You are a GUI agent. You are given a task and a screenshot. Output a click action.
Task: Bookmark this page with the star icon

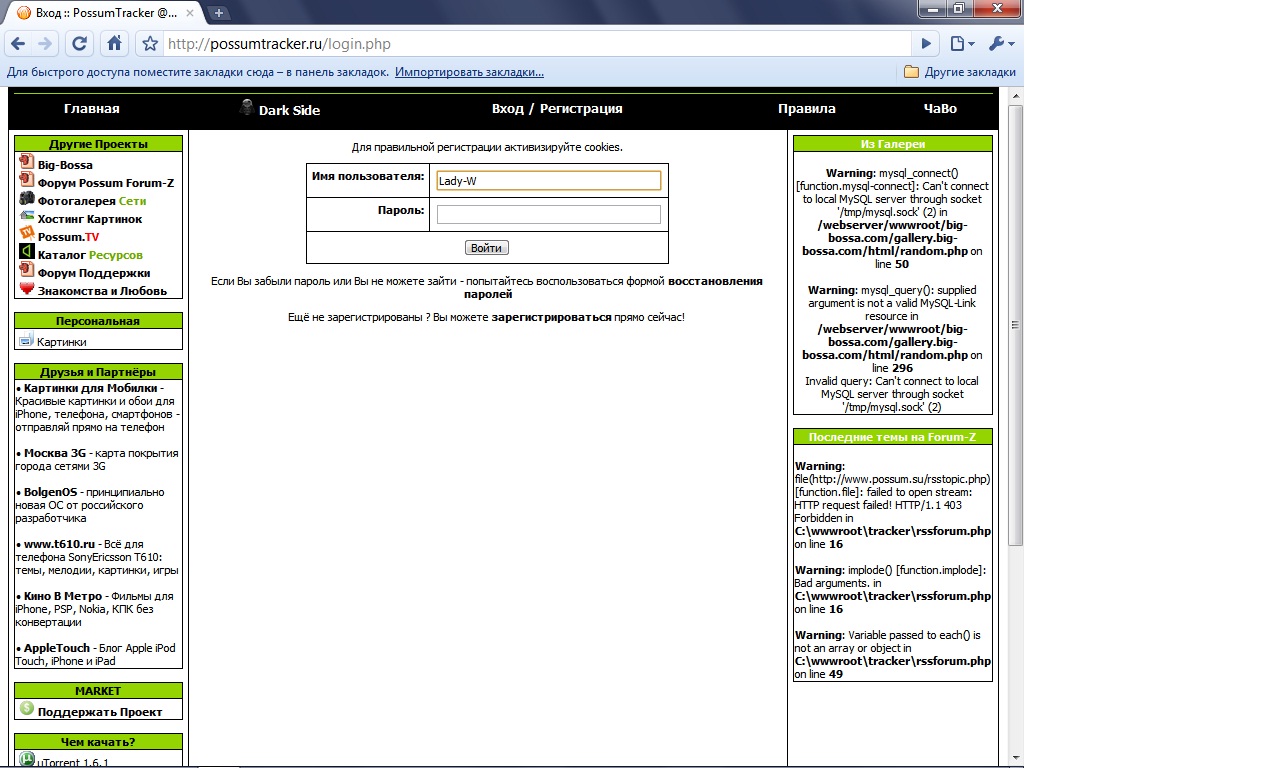150,44
